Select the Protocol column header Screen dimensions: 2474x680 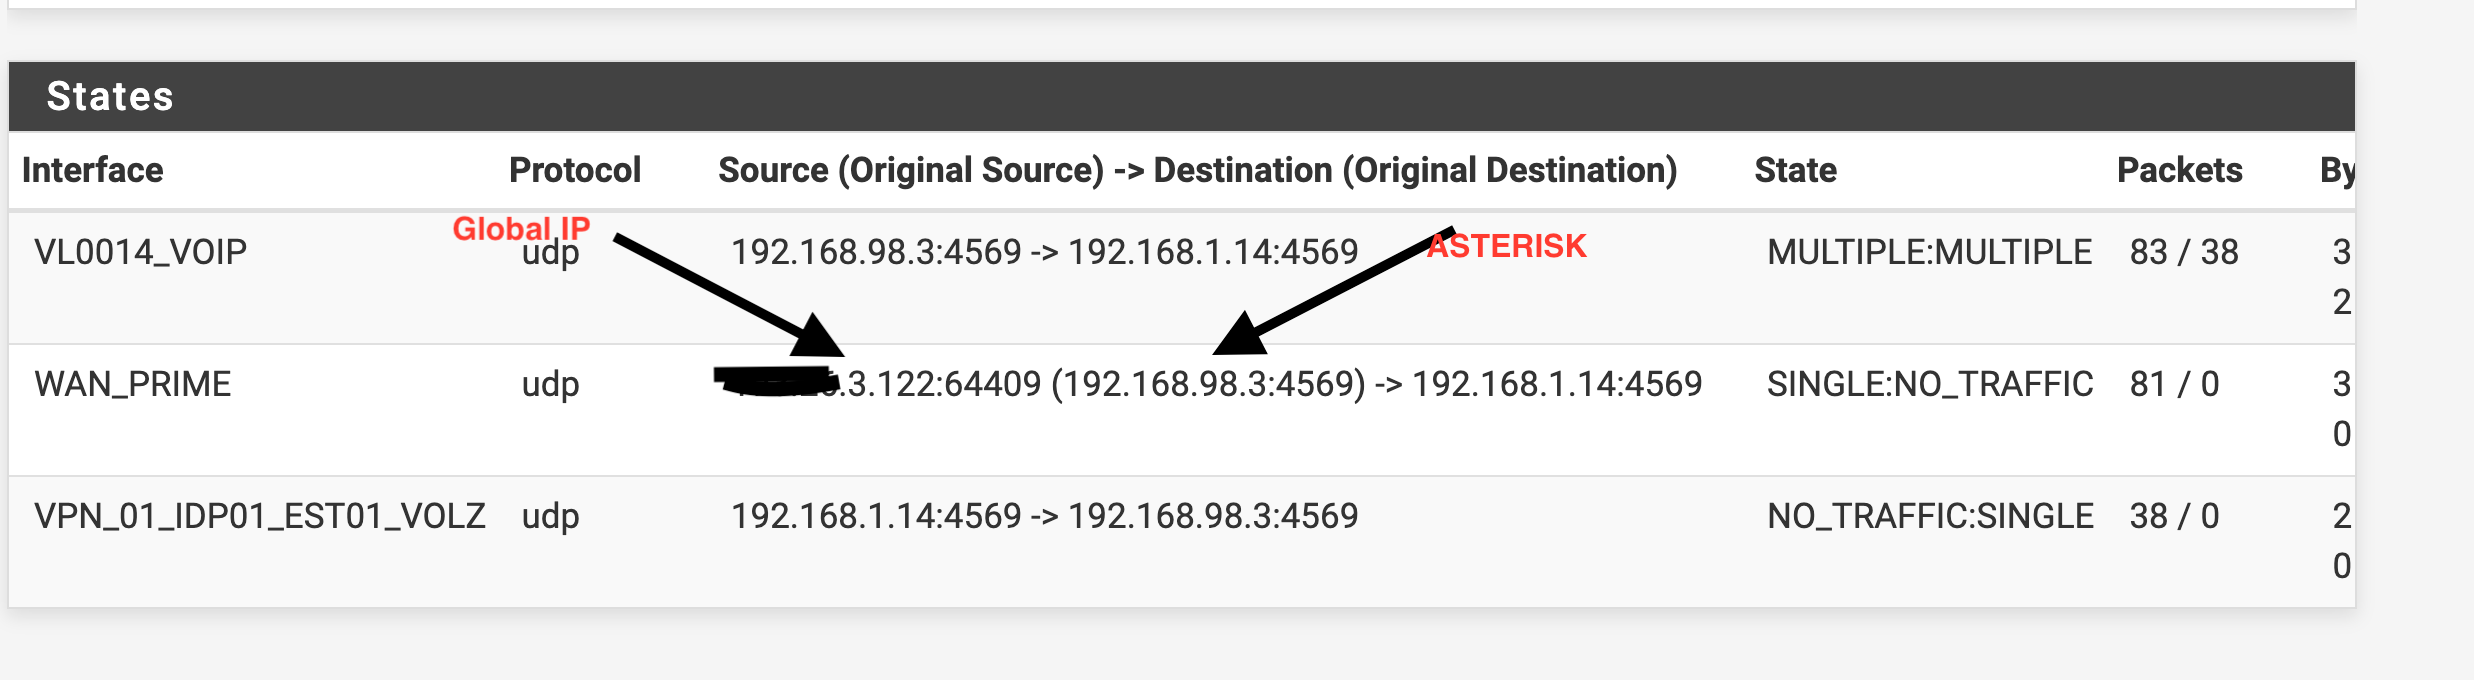[x=575, y=170]
